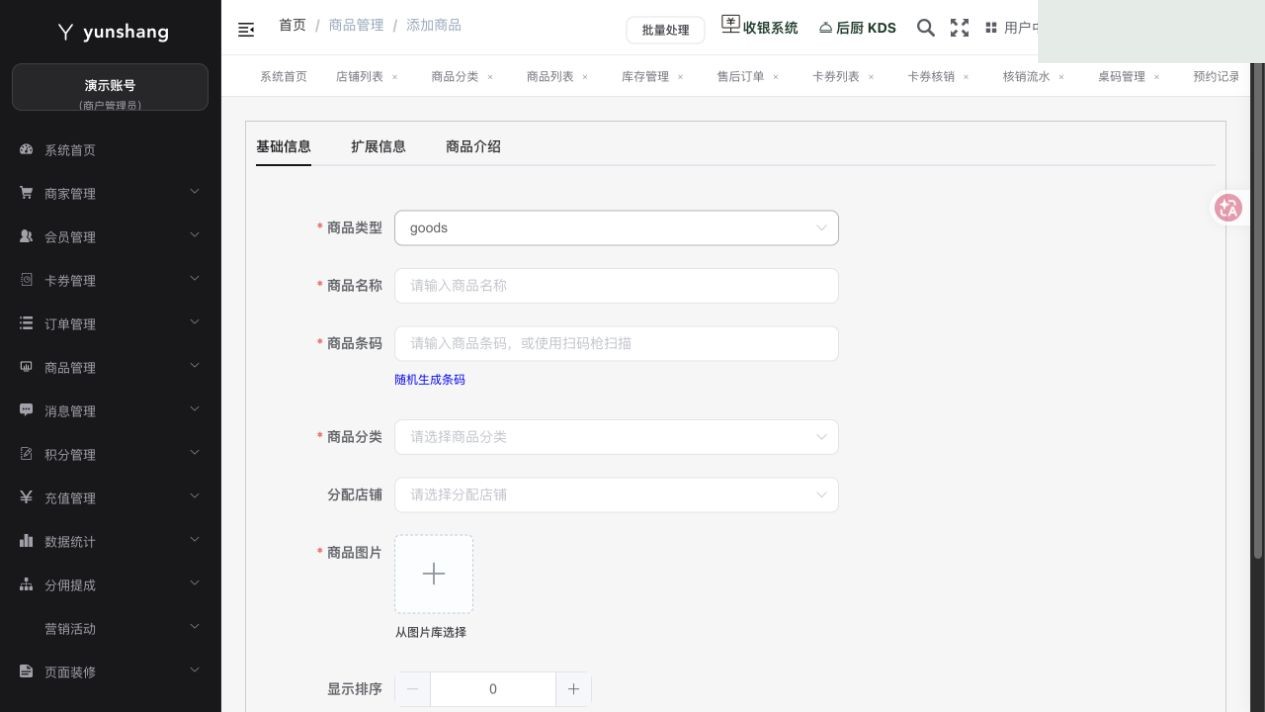
Task: Open the 后厨 KDS link
Action: tap(857, 28)
